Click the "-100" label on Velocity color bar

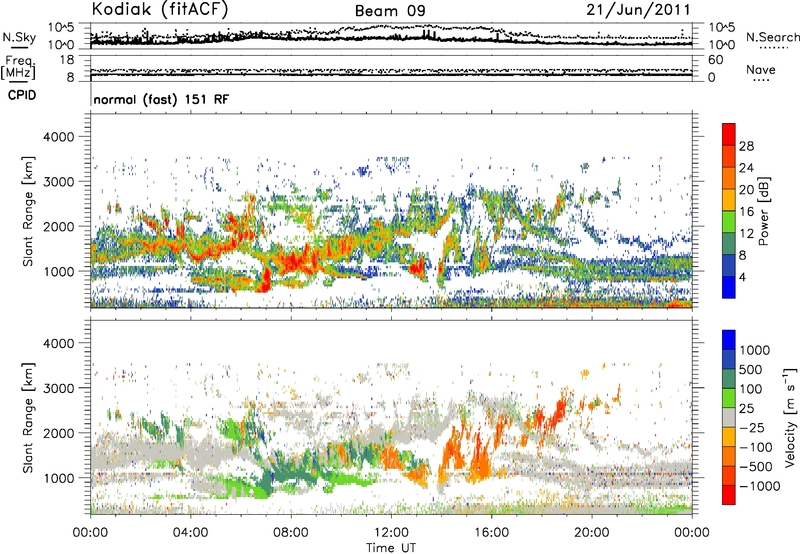click(x=757, y=447)
